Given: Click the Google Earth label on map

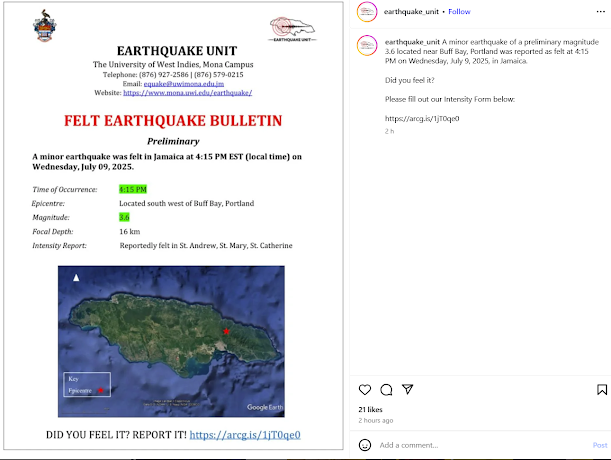Looking at the screenshot, I should click(265, 407).
